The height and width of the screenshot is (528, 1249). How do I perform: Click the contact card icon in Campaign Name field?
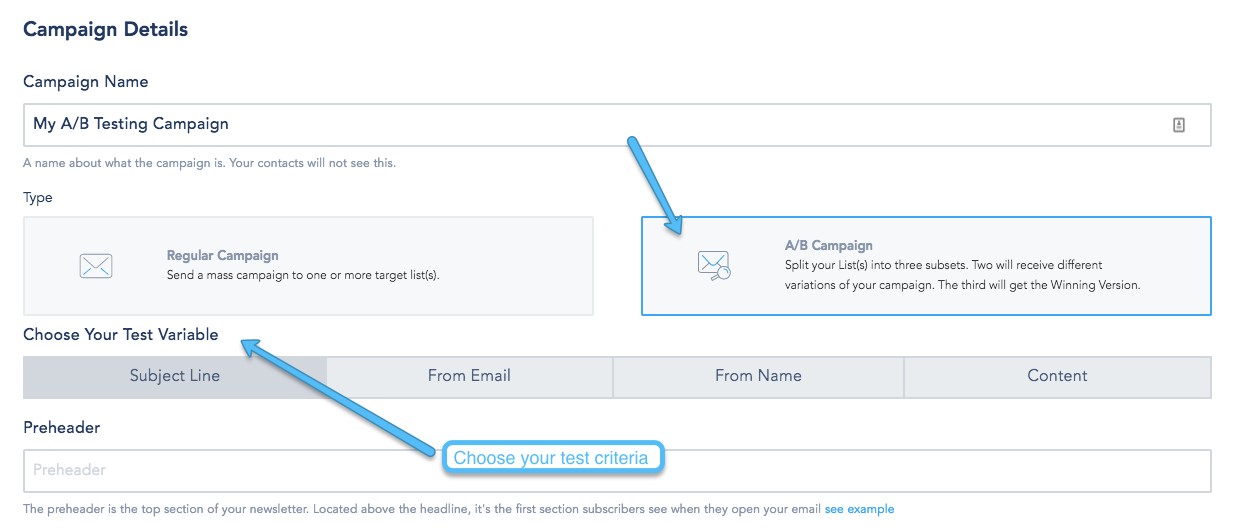[1179, 125]
